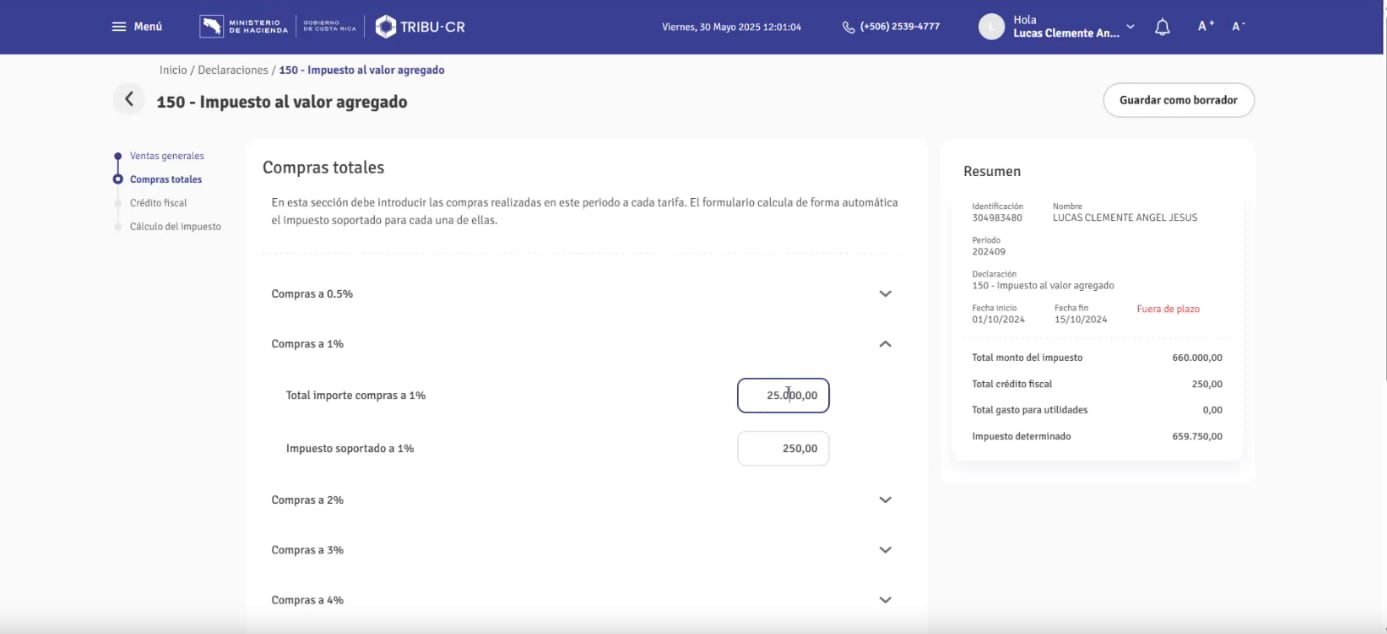Click the Total importe compras a 1% field
Screen dimensions: 1387x634
pyautogui.click(x=785, y=395)
